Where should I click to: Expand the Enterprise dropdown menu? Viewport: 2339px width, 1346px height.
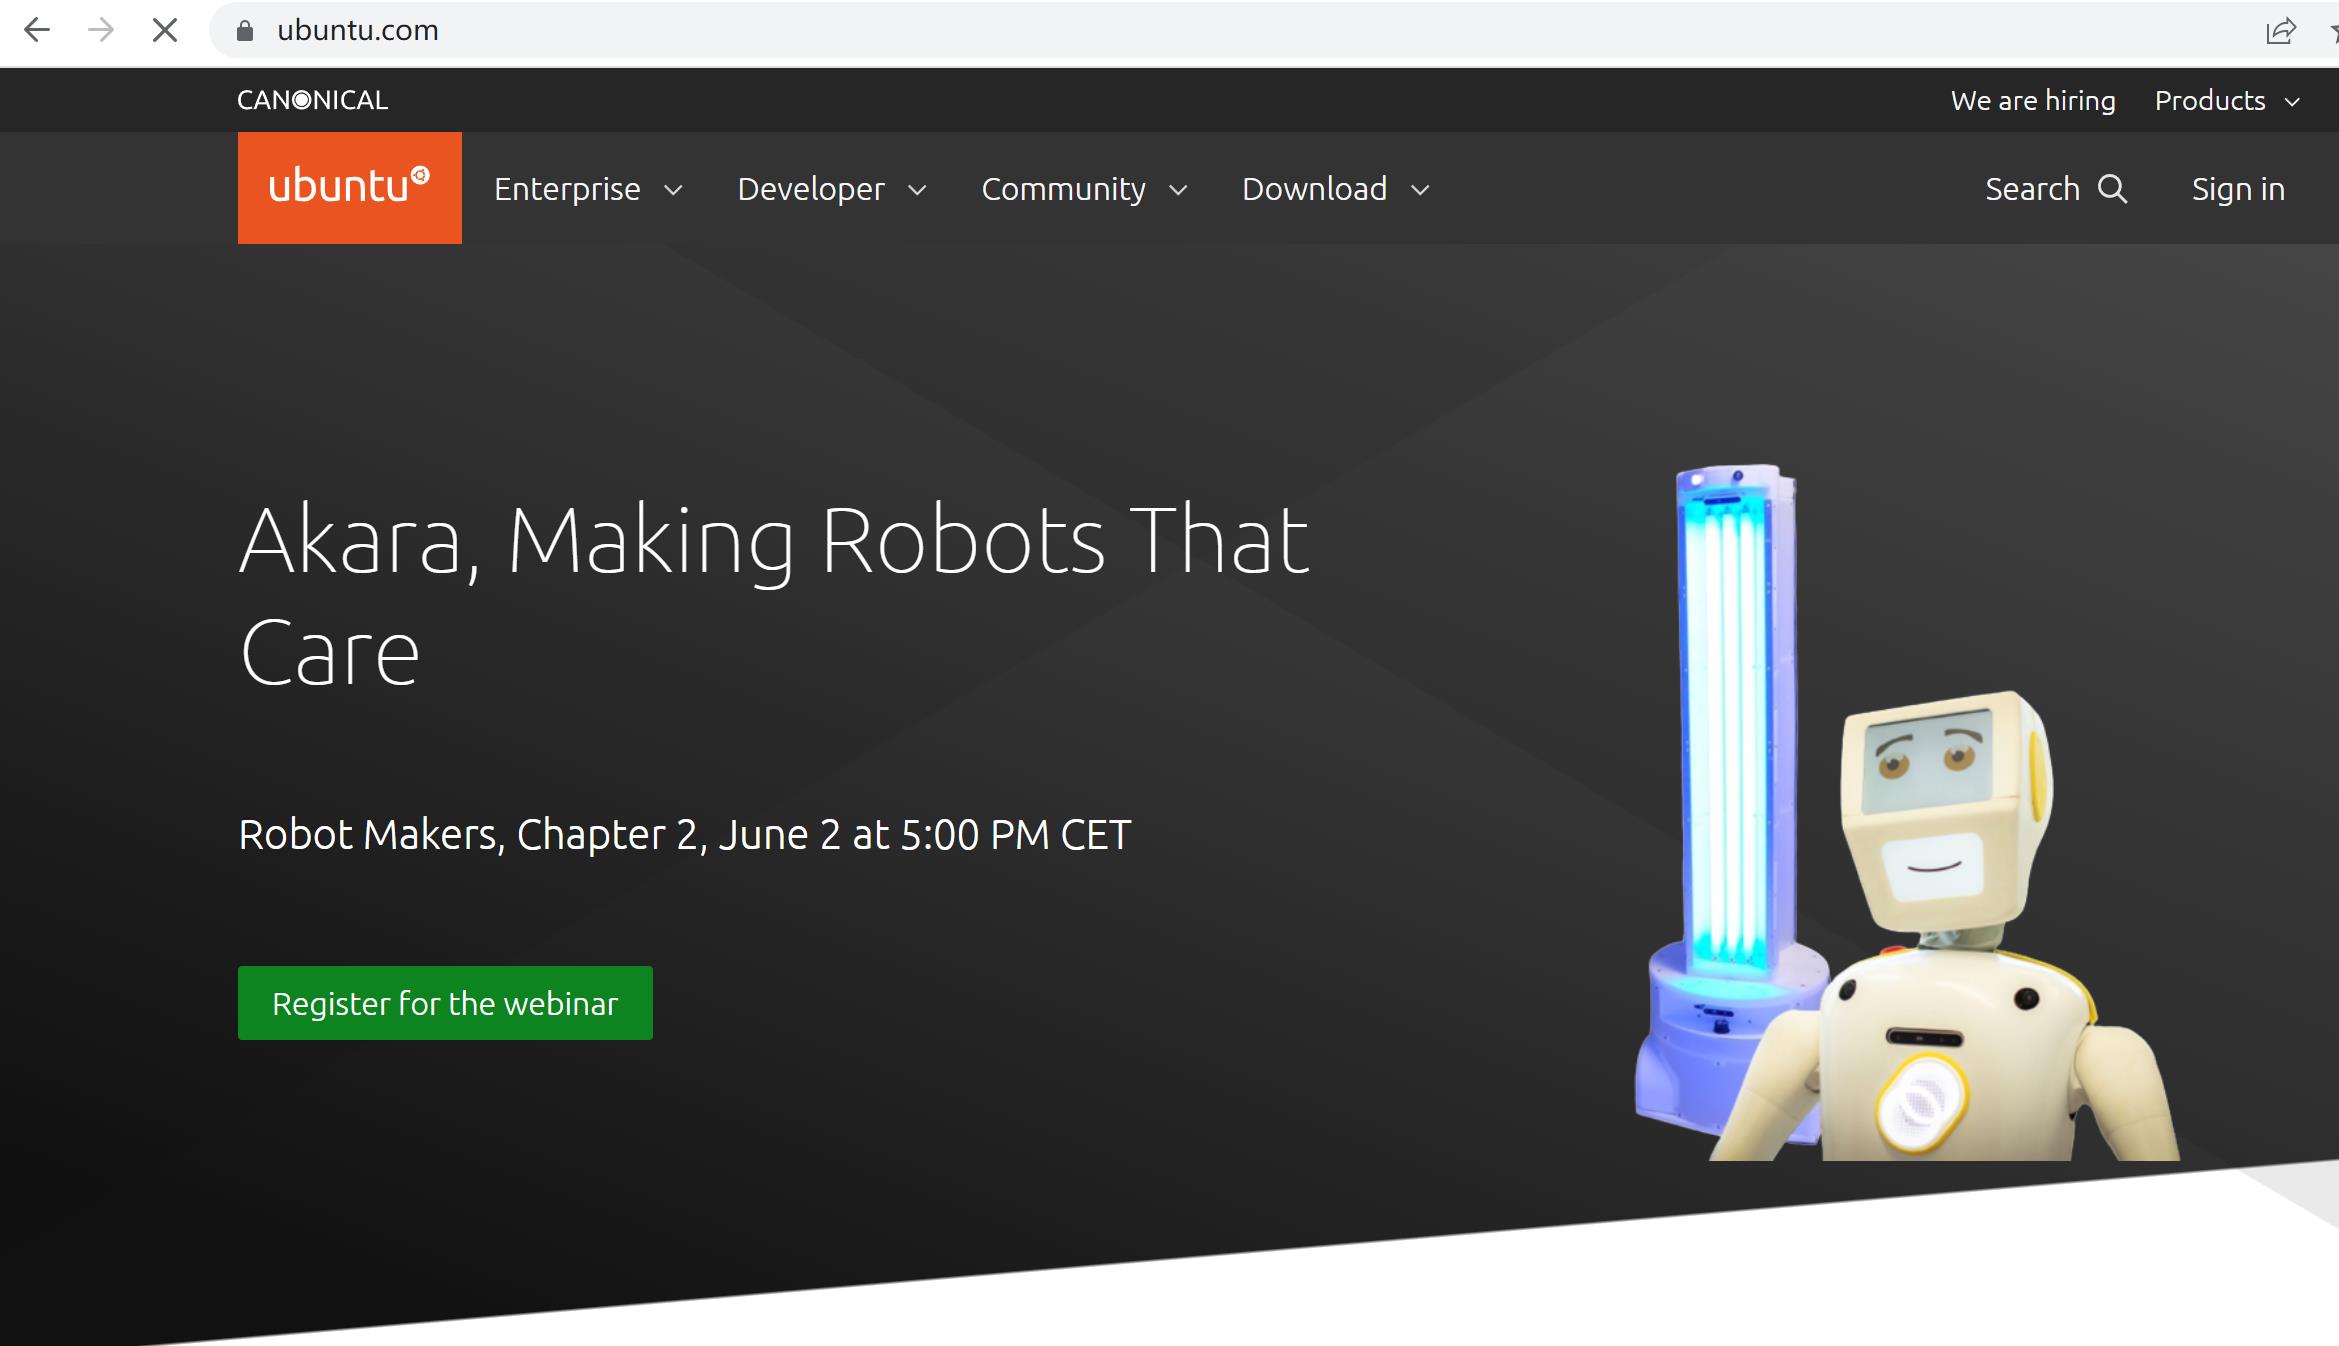(x=588, y=188)
